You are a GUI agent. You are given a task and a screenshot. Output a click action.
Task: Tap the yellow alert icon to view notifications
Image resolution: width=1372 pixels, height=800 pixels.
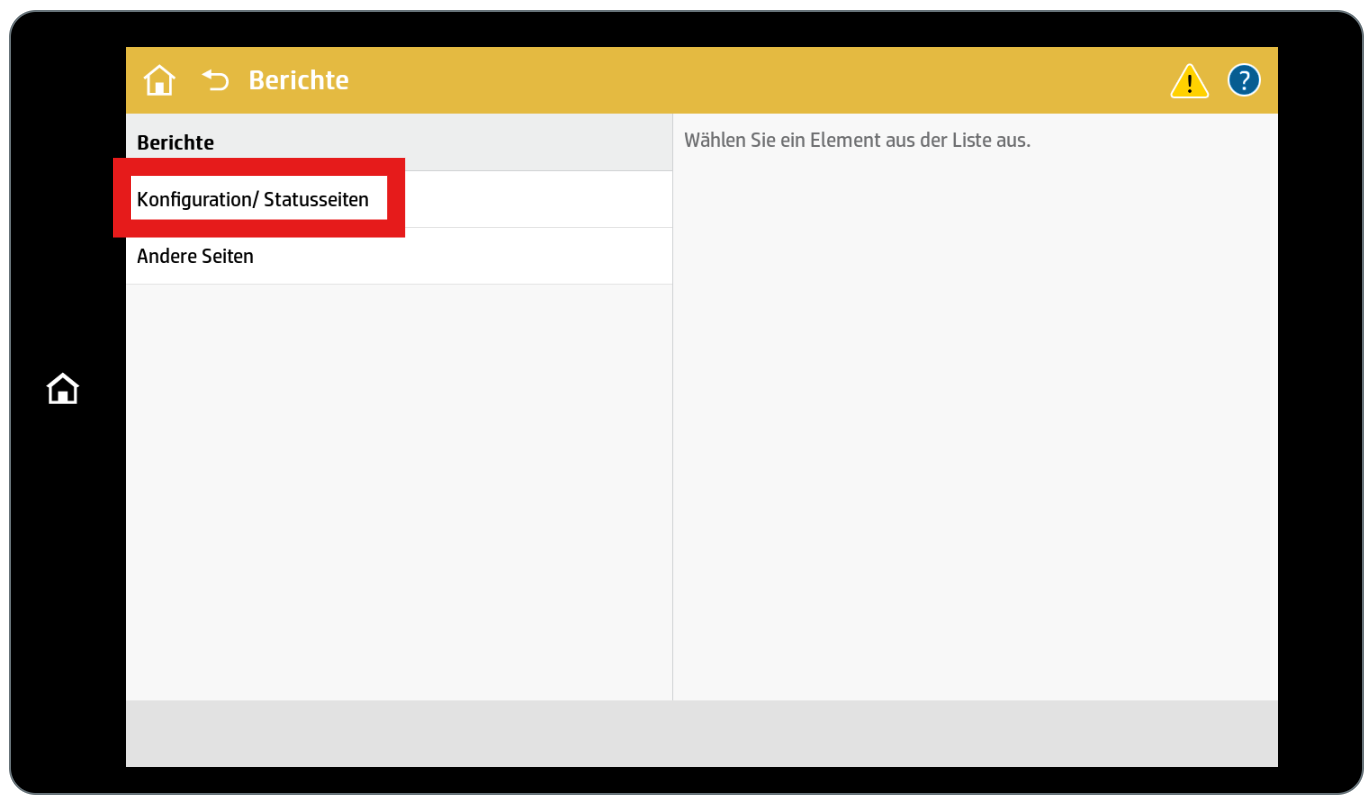click(x=1189, y=80)
